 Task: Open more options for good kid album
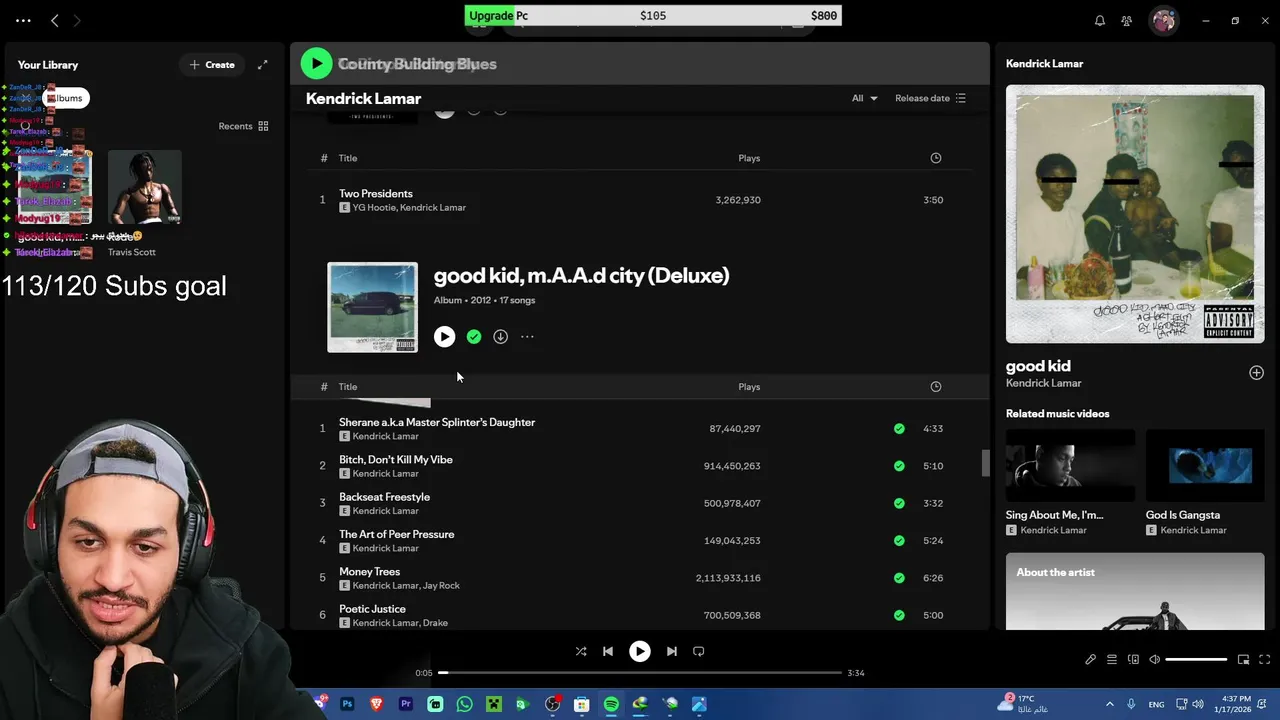(x=527, y=337)
